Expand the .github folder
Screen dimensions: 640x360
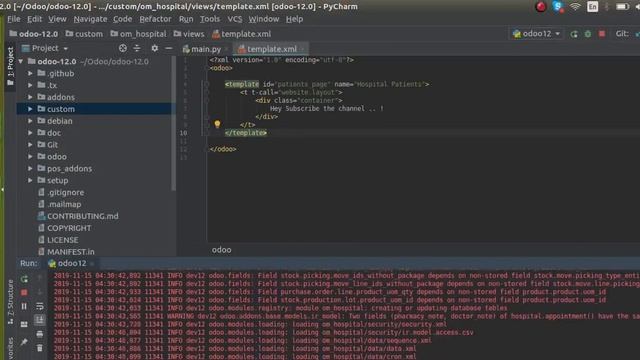(x=30, y=73)
